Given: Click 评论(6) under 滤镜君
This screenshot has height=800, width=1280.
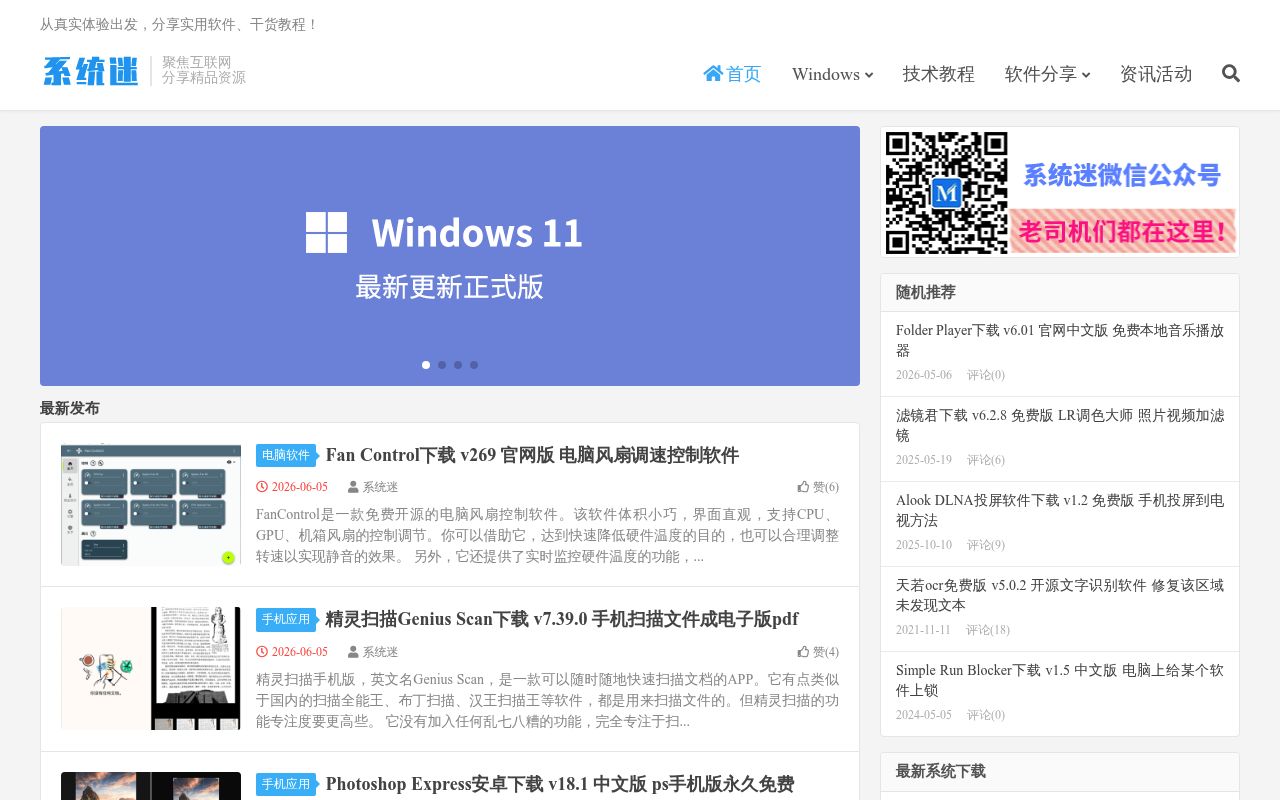Looking at the screenshot, I should pyautogui.click(x=985, y=460).
